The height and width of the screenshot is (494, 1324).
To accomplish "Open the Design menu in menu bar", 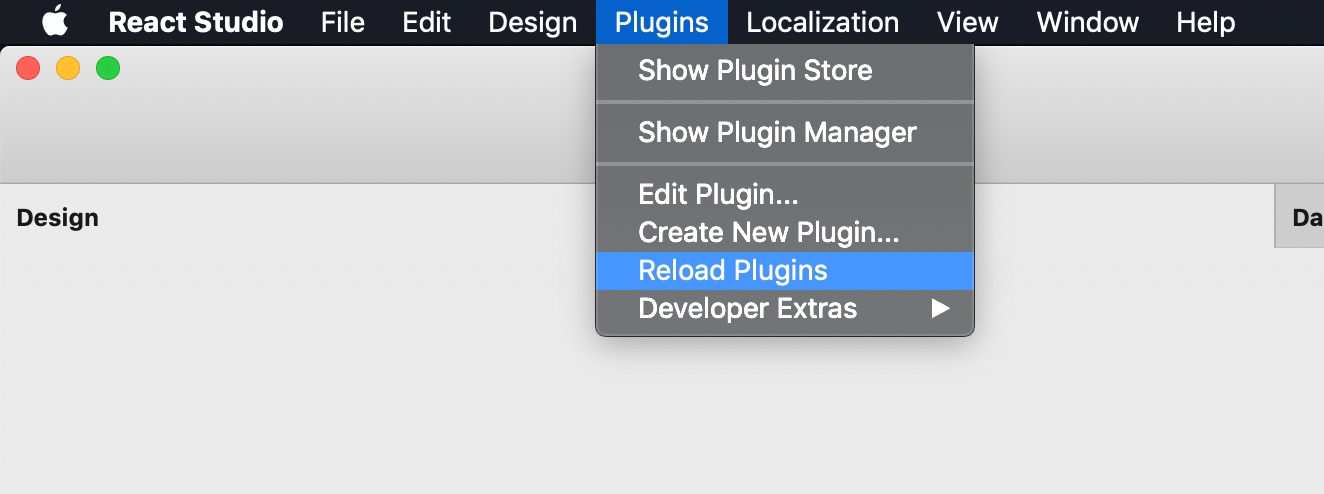I will point(532,22).
